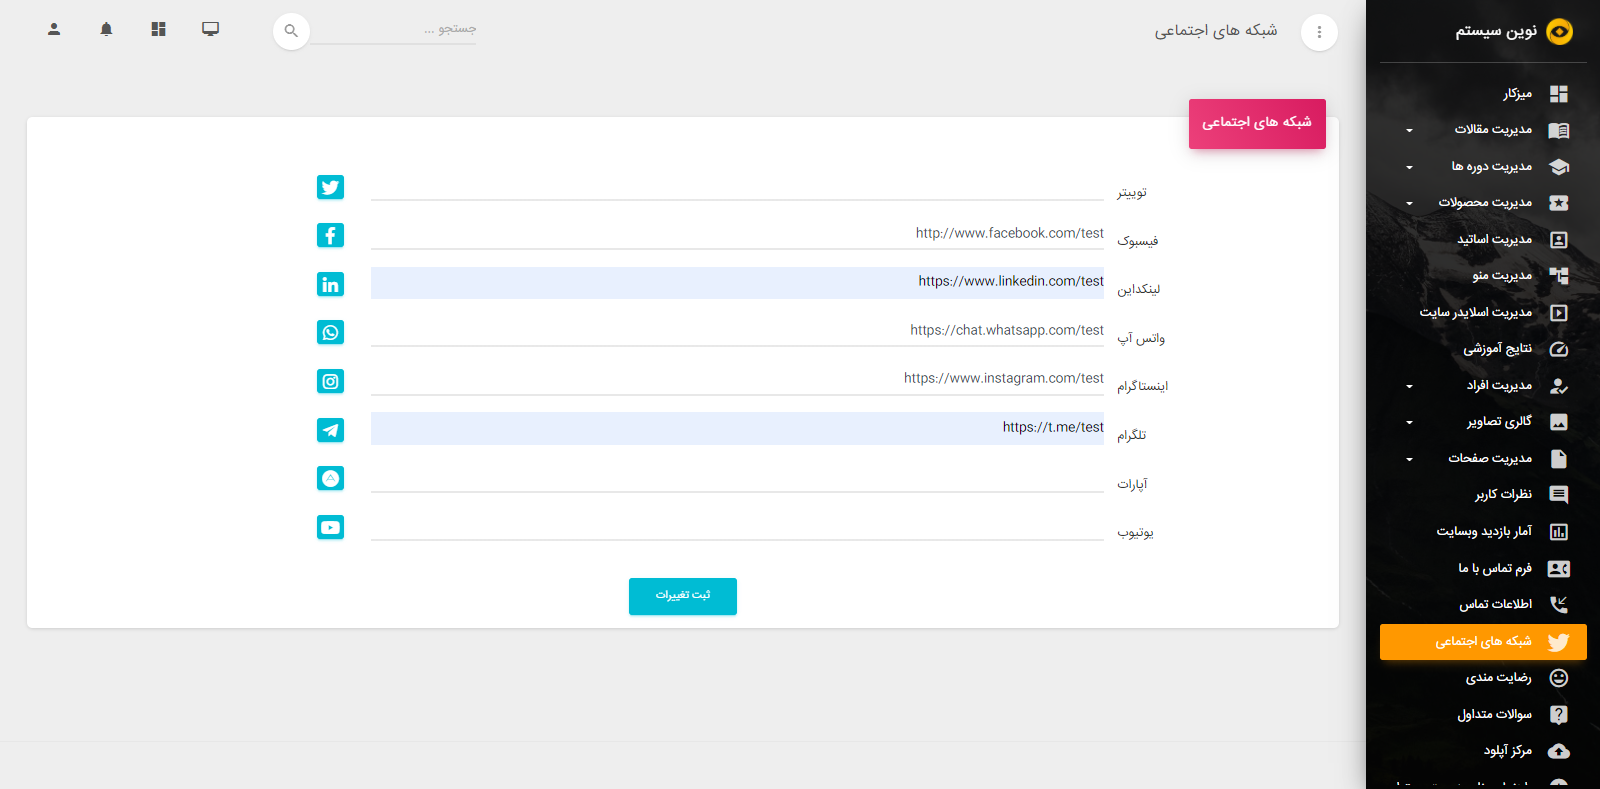Click the WhatsApp icon beside واتس آپ field

(x=330, y=332)
